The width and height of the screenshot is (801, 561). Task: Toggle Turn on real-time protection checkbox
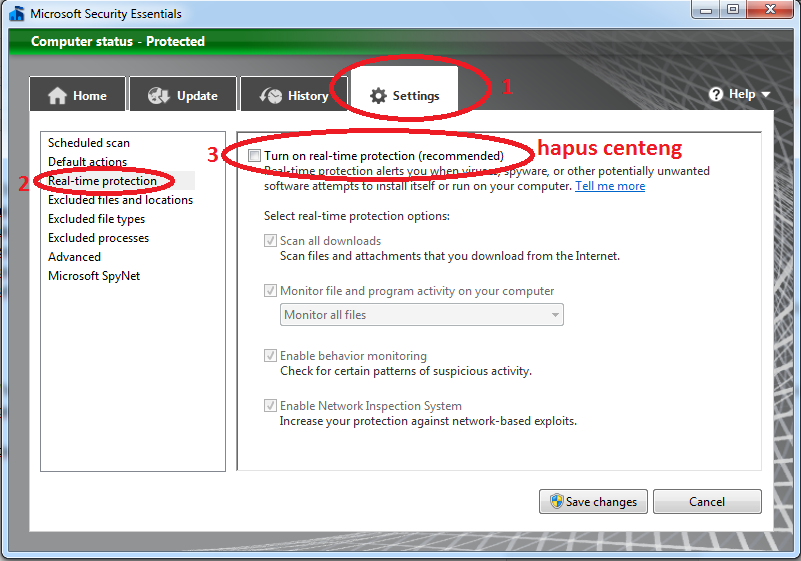tap(254, 155)
